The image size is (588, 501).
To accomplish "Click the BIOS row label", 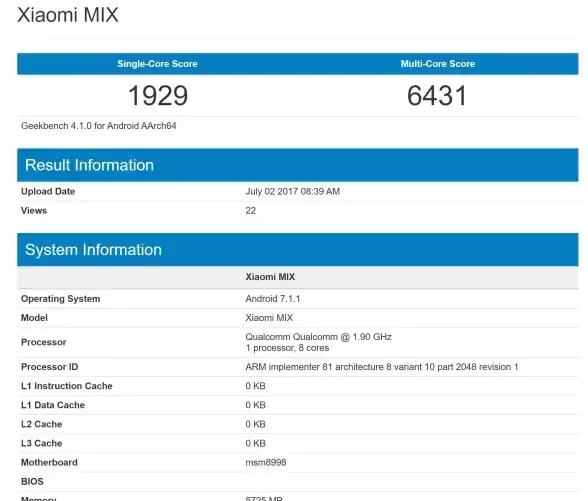I will 32,482.
